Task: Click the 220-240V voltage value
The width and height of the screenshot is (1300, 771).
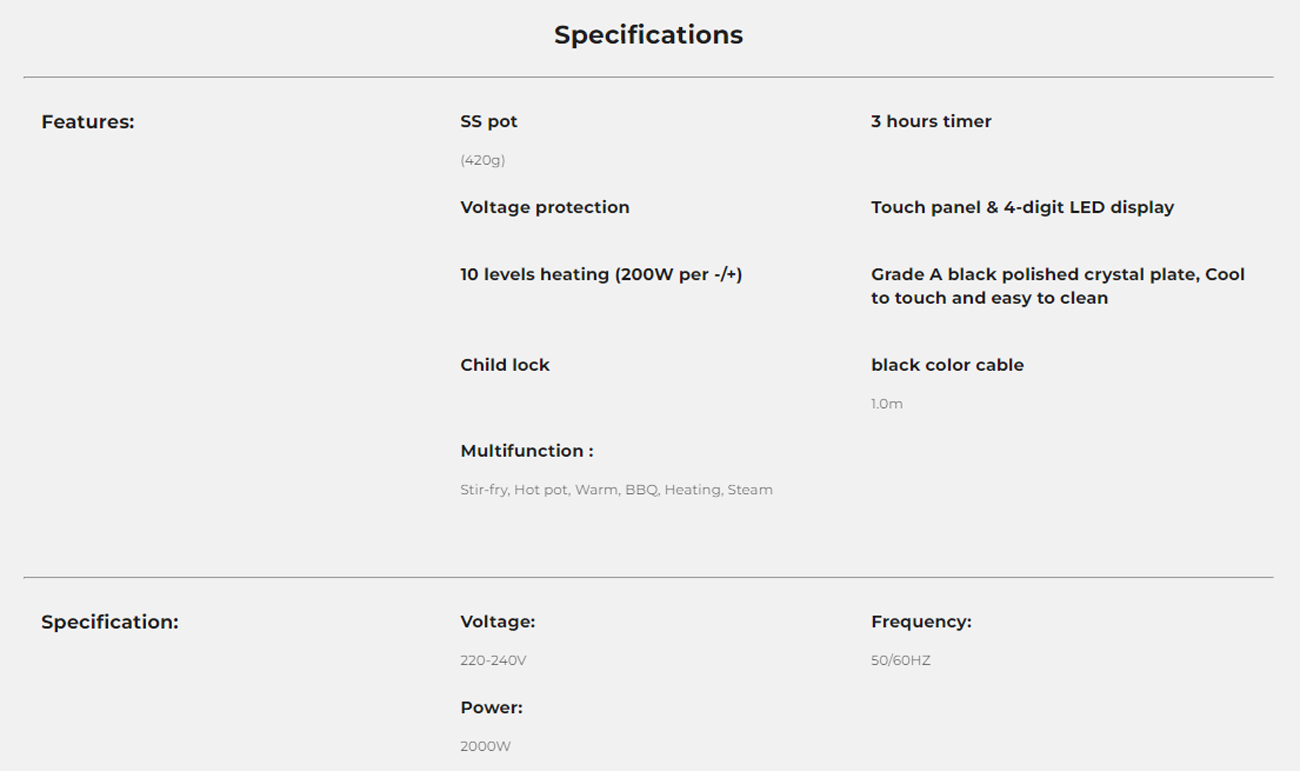Action: tap(493, 661)
